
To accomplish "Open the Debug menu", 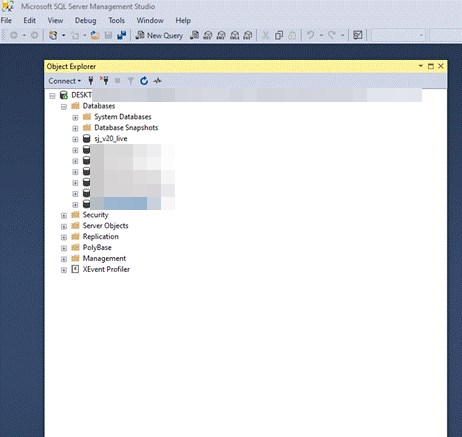I will tap(86, 20).
